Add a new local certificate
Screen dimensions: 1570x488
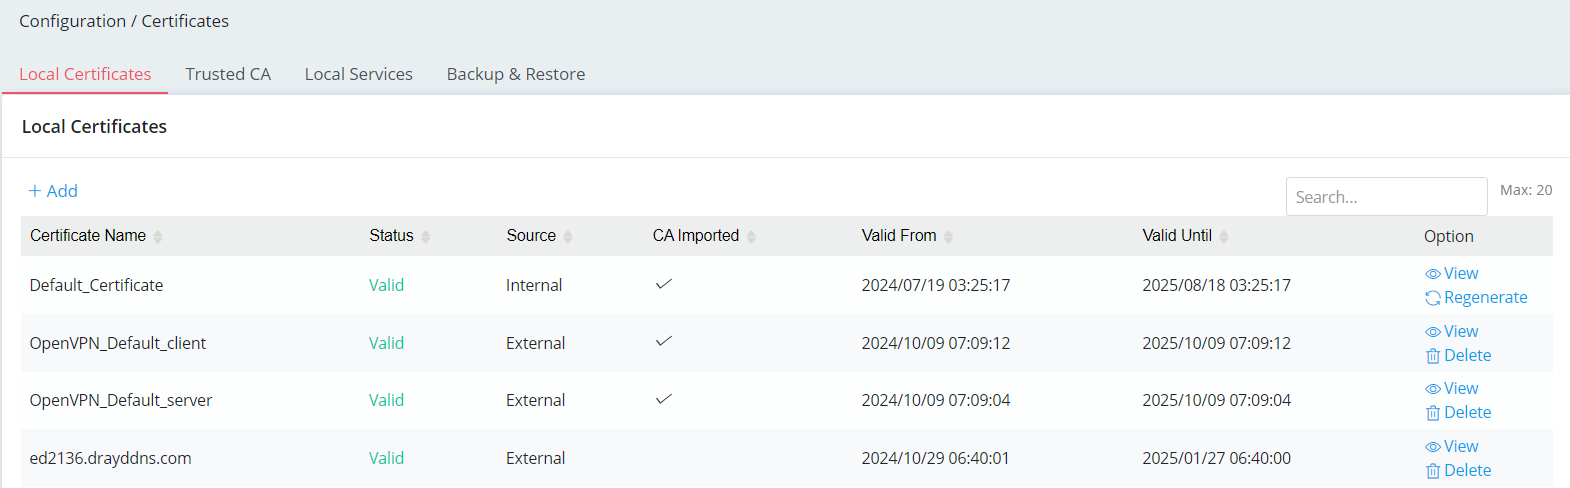point(53,191)
